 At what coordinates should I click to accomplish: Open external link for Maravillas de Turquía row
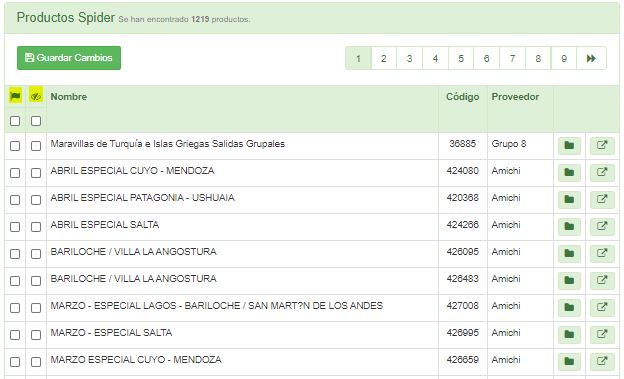click(x=602, y=146)
